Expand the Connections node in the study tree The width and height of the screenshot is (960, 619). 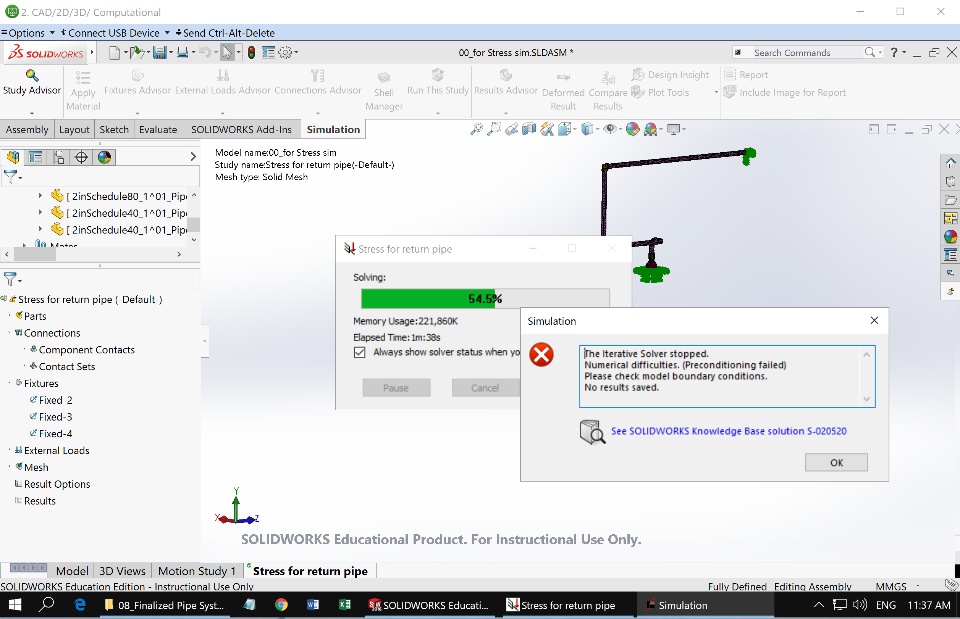(10, 332)
